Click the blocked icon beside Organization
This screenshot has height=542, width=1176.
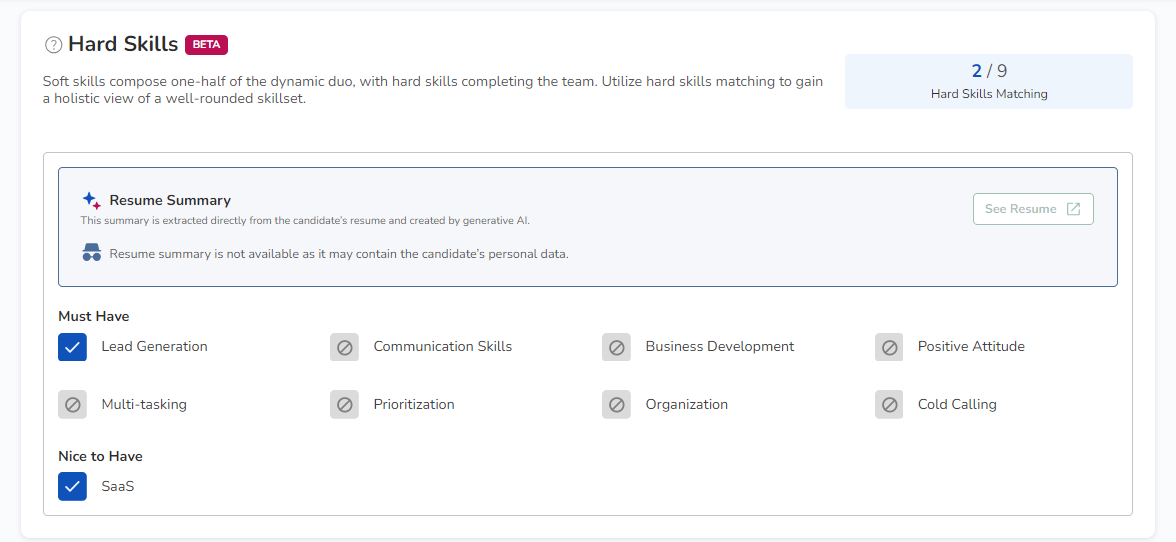point(616,405)
